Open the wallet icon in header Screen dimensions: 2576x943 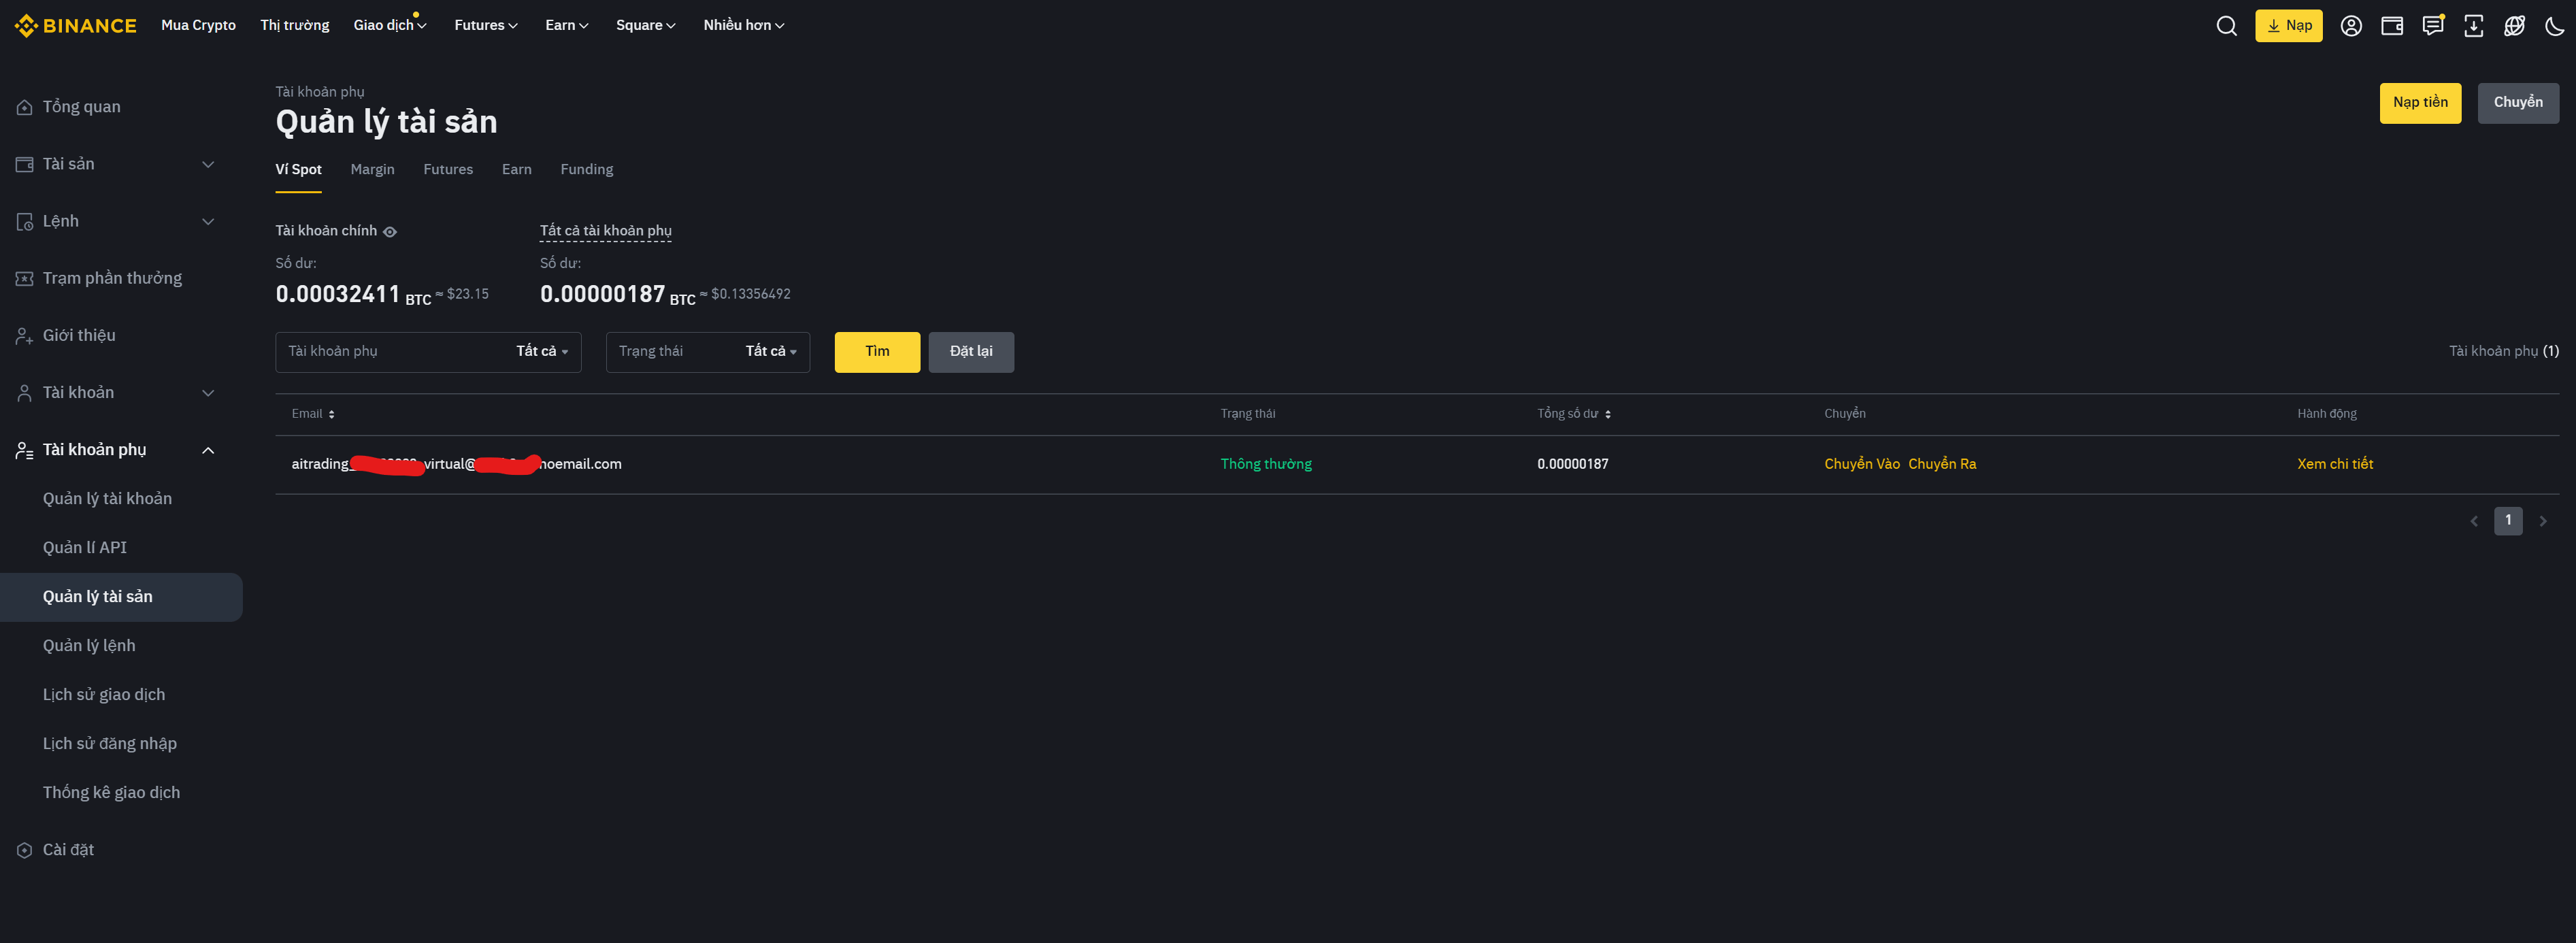click(2392, 26)
